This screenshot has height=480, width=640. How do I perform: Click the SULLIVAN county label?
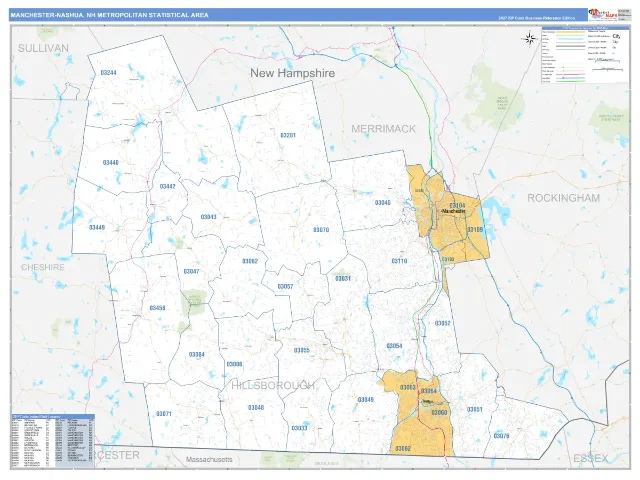pos(43,48)
